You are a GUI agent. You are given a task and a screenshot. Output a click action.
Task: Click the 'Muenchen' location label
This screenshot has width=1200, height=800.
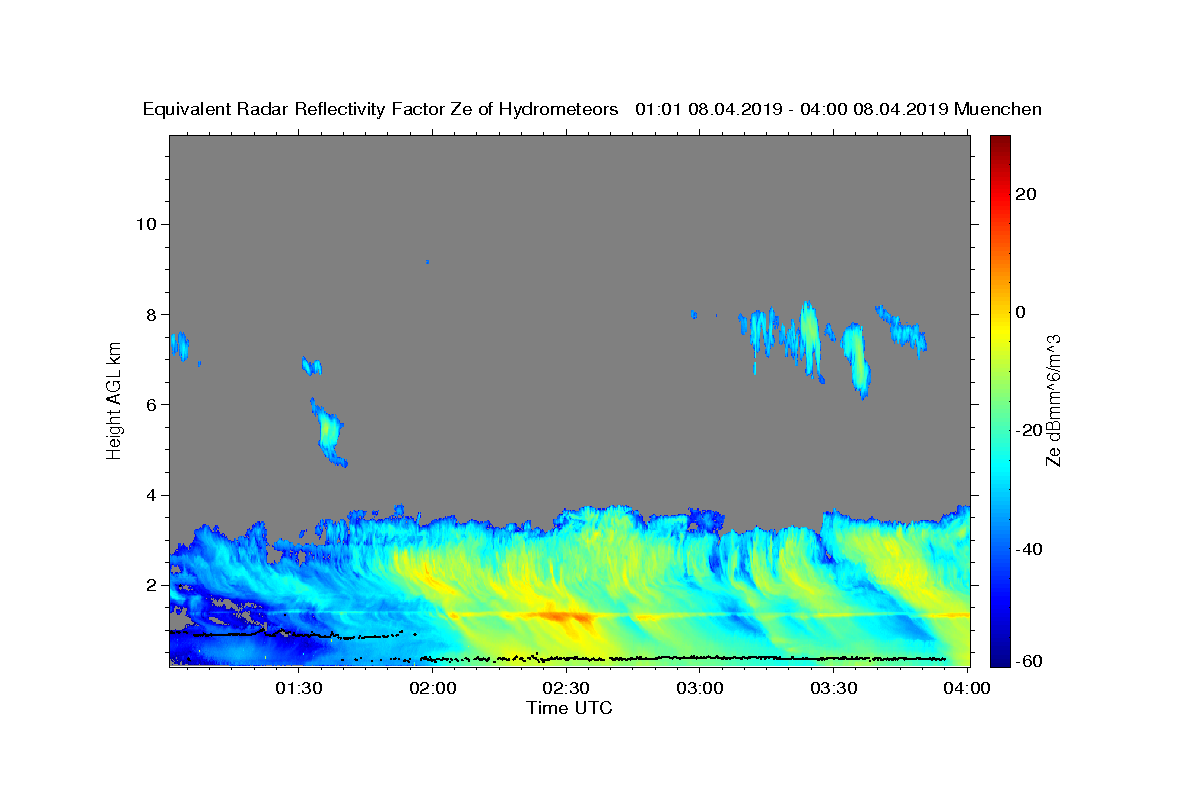click(x=999, y=110)
